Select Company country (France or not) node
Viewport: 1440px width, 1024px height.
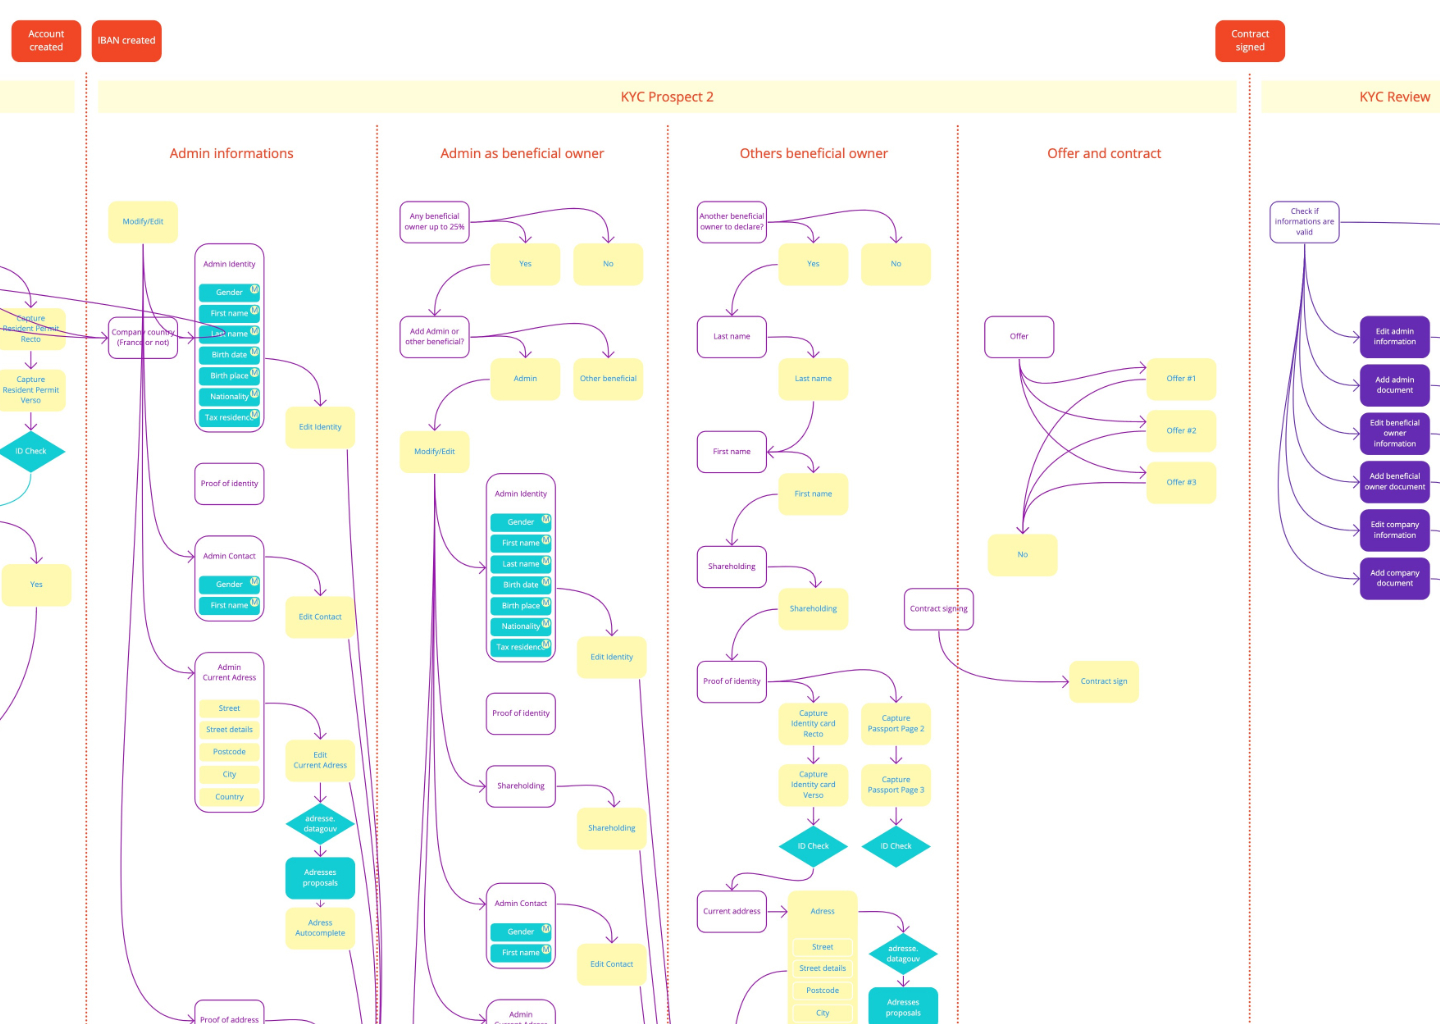(x=143, y=337)
